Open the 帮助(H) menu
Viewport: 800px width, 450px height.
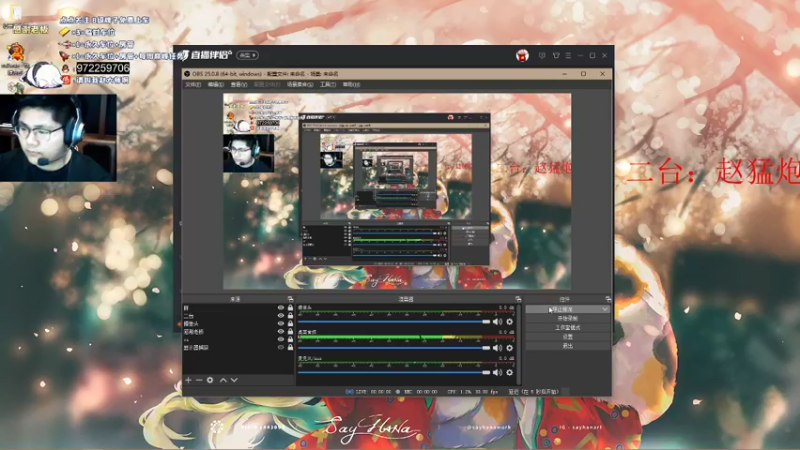pyautogui.click(x=351, y=85)
